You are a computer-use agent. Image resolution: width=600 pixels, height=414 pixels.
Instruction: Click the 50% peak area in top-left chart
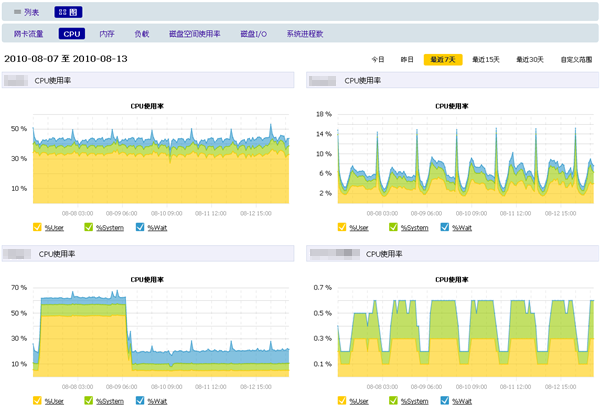tap(271, 126)
